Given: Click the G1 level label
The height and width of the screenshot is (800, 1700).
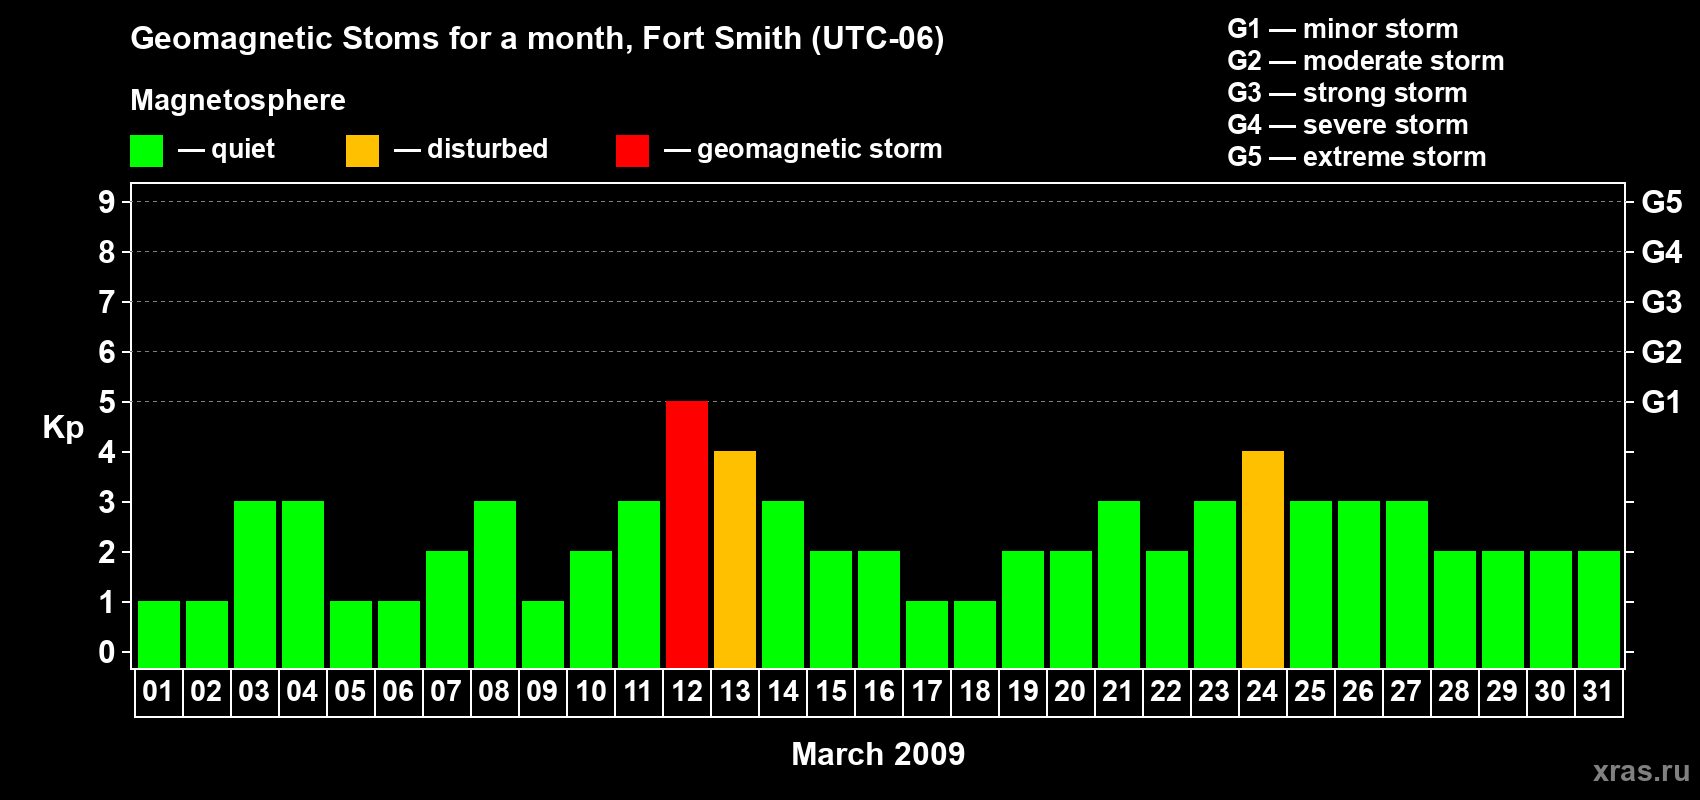Looking at the screenshot, I should click(x=1661, y=402).
